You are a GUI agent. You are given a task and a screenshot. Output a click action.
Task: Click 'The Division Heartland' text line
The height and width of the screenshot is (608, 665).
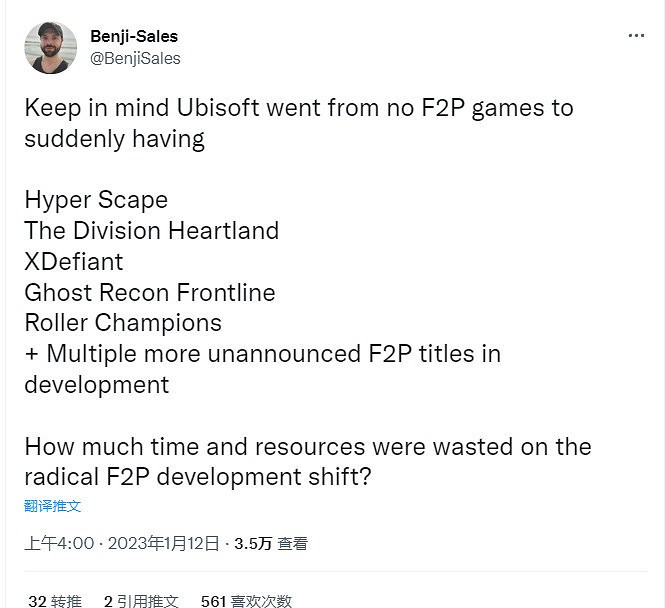point(151,230)
